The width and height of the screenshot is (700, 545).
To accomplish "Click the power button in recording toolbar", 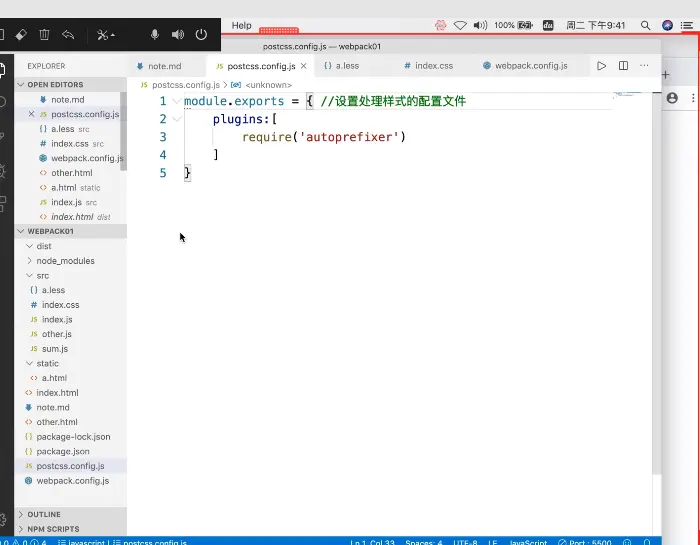I will (201, 34).
